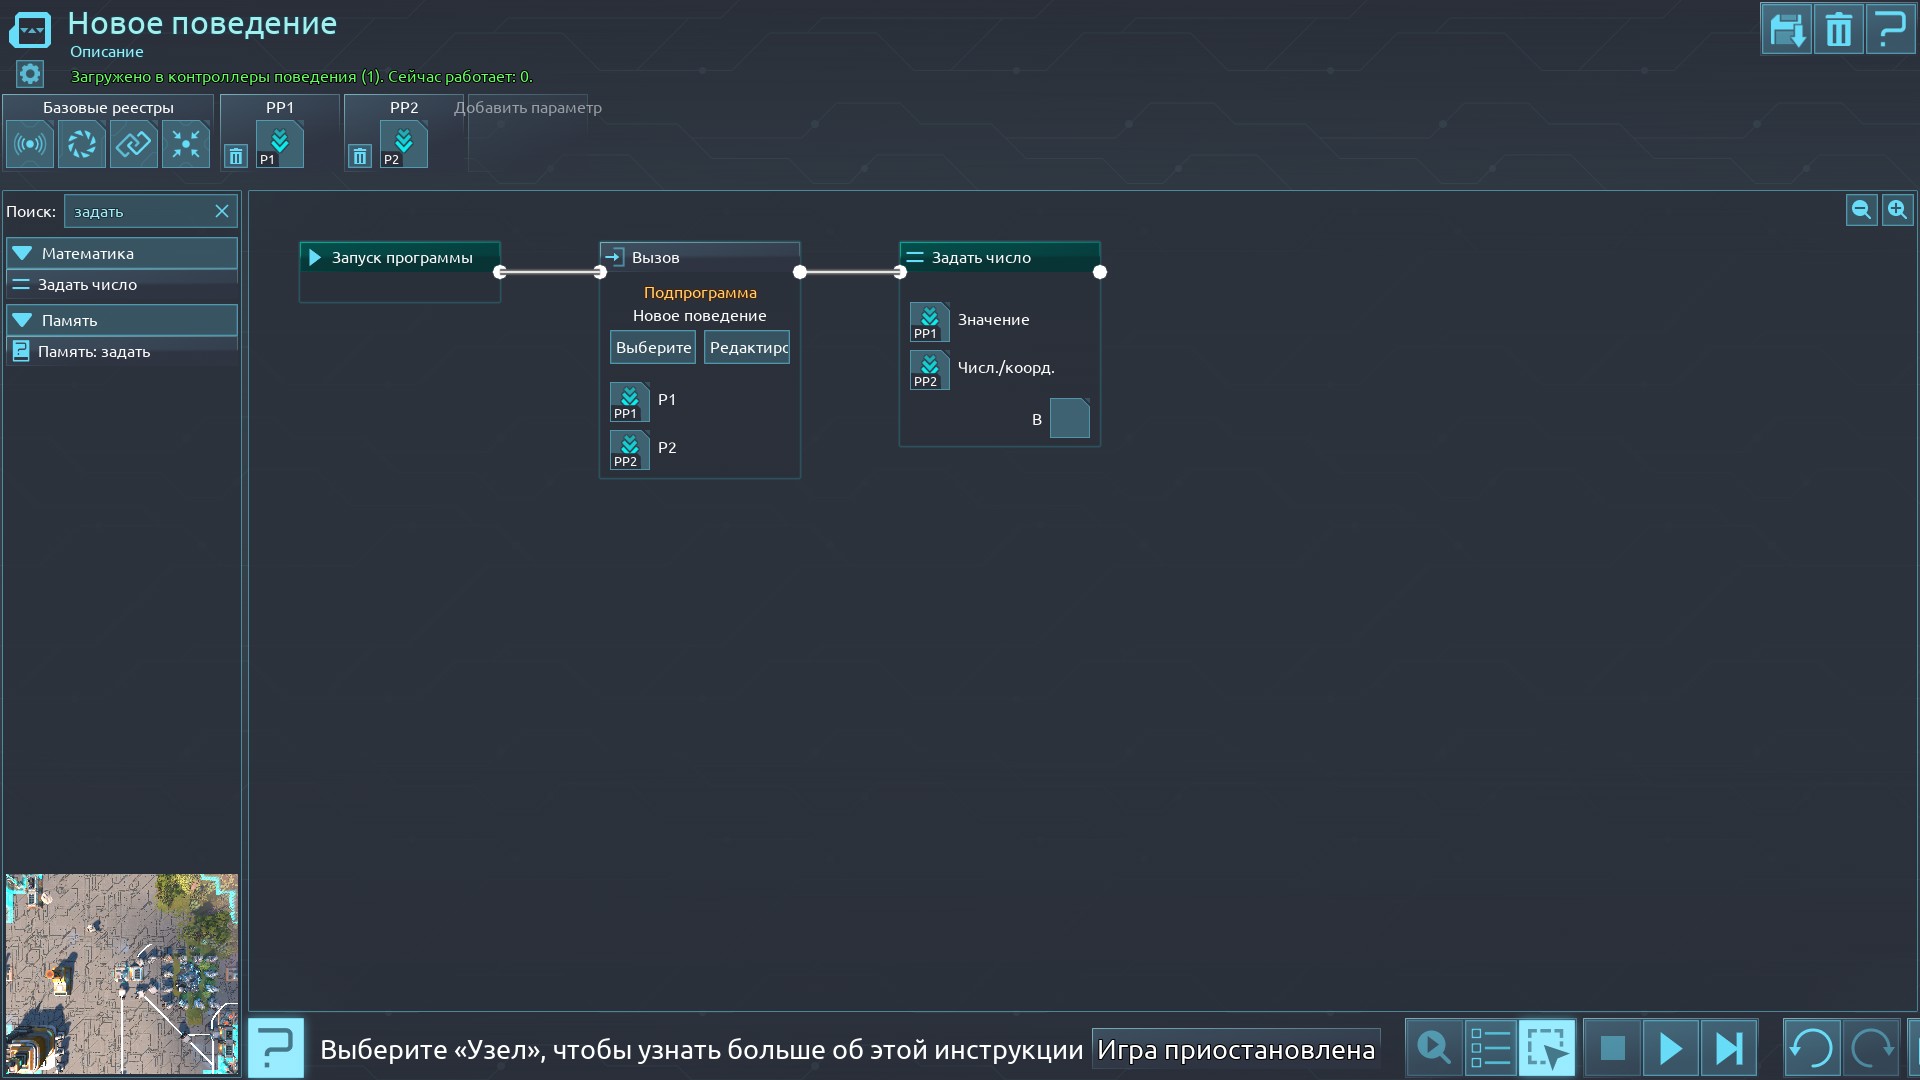Click the zoom in magnifier icon
1920x1080 pixels.
point(1897,210)
